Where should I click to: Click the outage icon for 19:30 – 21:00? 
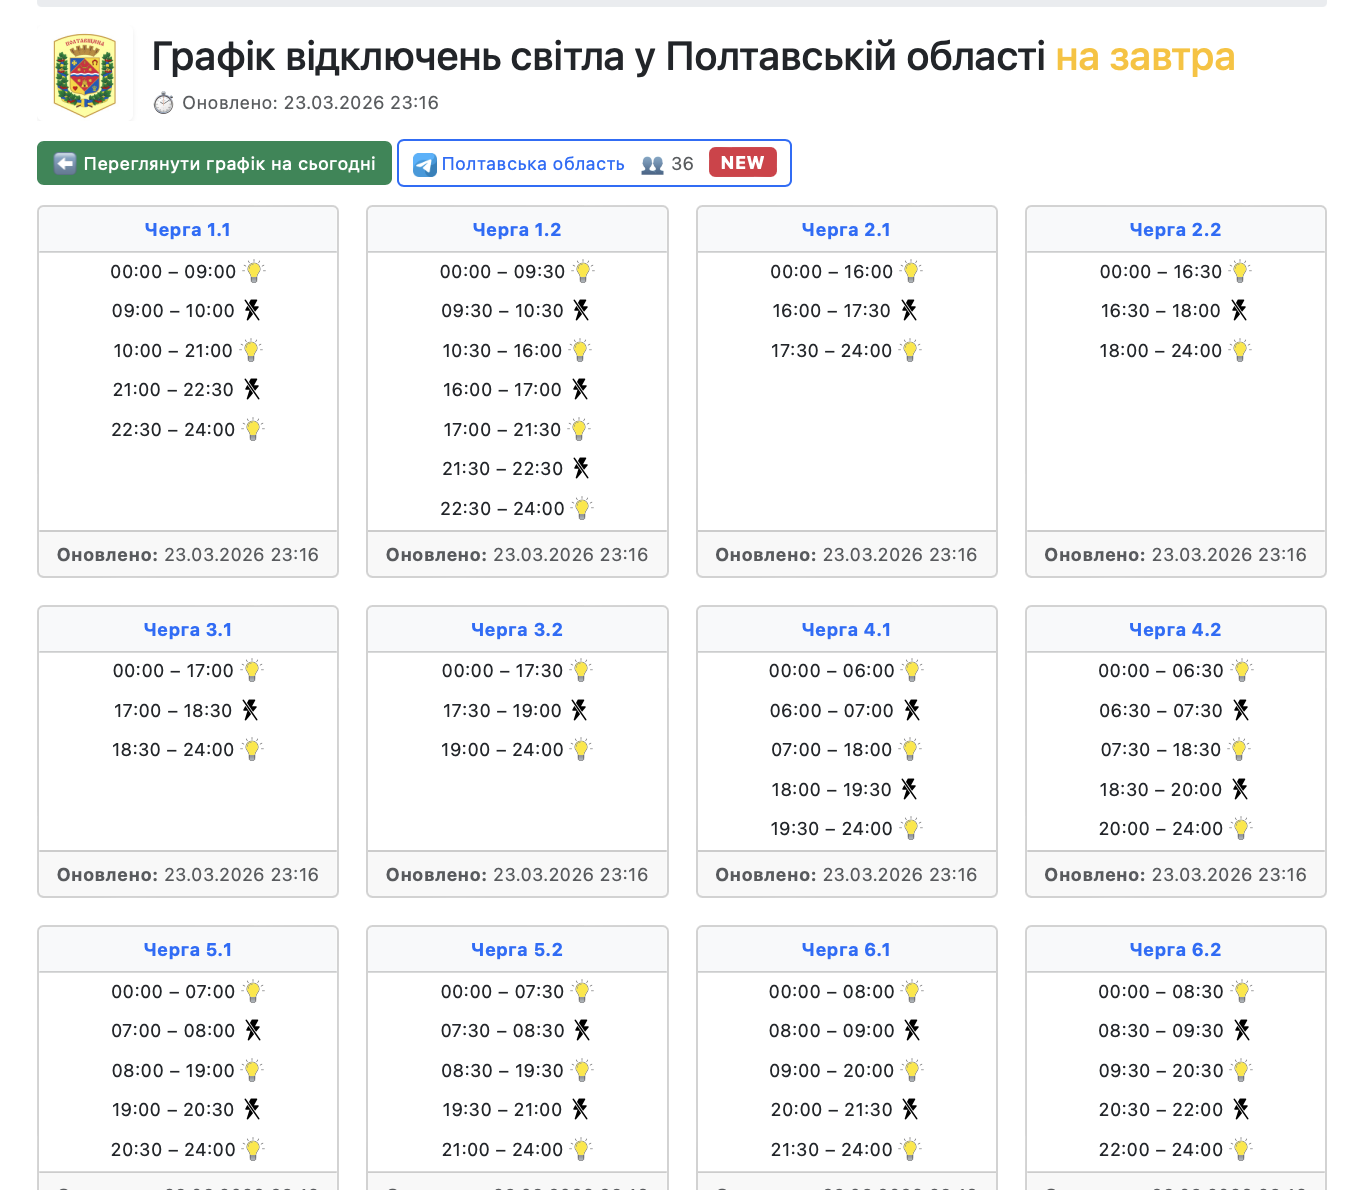coord(580,1109)
